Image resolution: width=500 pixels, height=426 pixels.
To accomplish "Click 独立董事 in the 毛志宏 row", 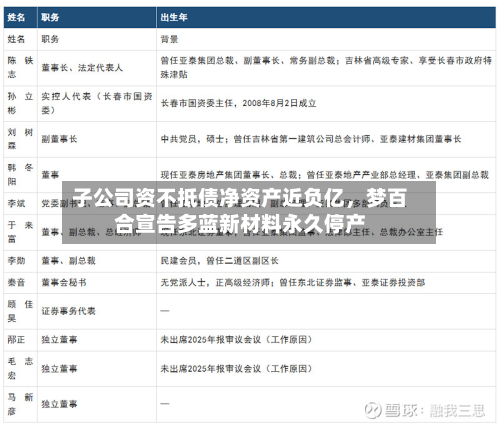I will click(59, 369).
